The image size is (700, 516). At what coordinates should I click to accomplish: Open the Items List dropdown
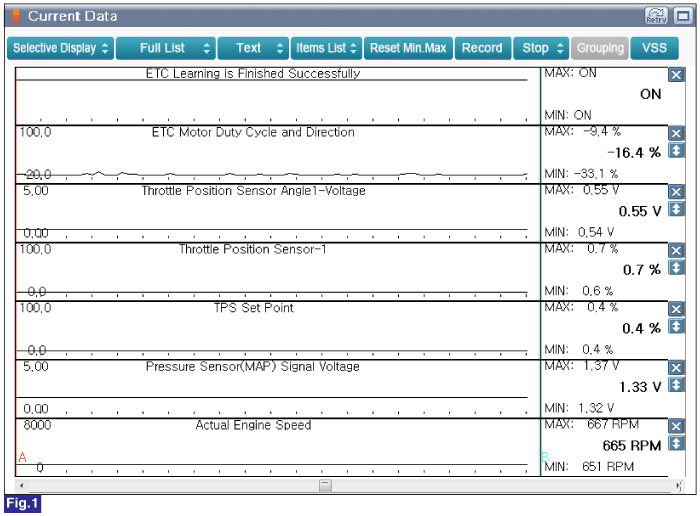tap(326, 48)
